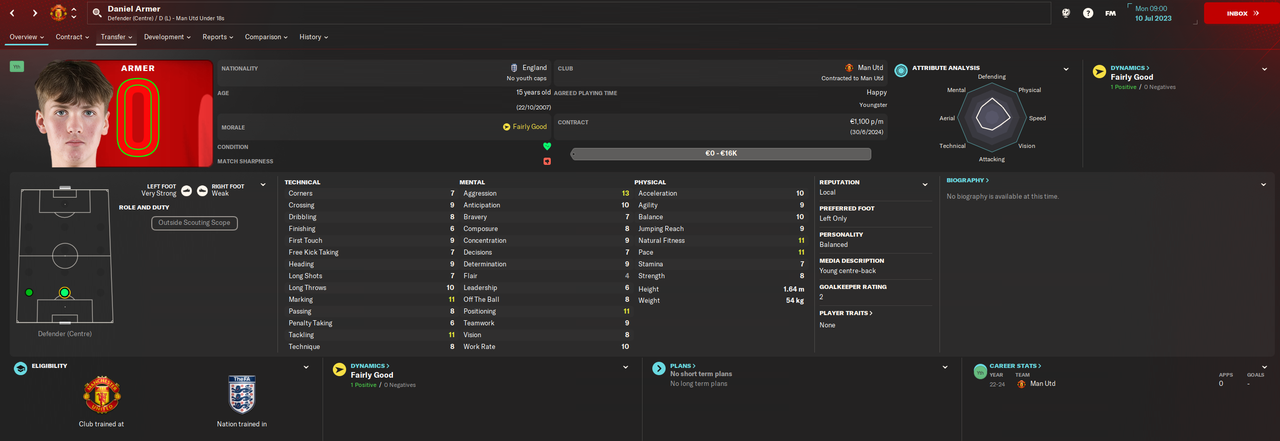The image size is (1280, 441).
Task: Open the Contract tab menu
Action: tap(72, 37)
